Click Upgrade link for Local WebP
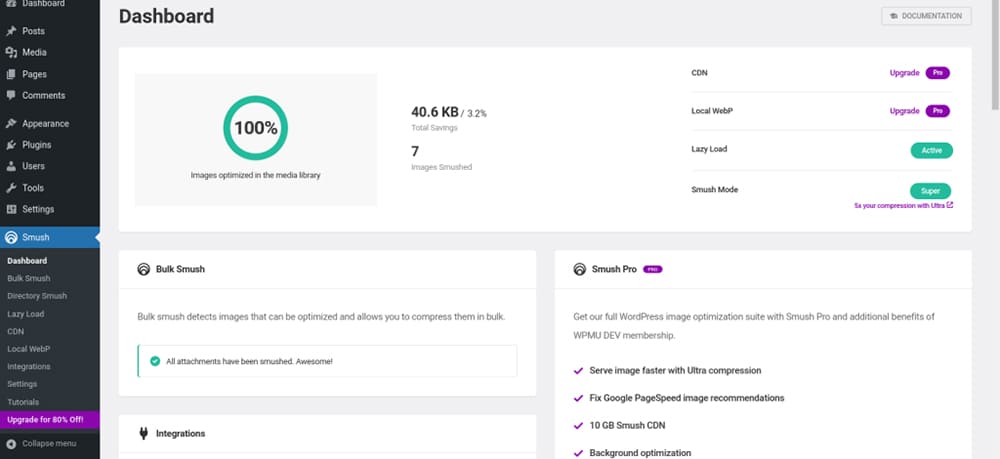The height and width of the screenshot is (459, 1000). [904, 112]
